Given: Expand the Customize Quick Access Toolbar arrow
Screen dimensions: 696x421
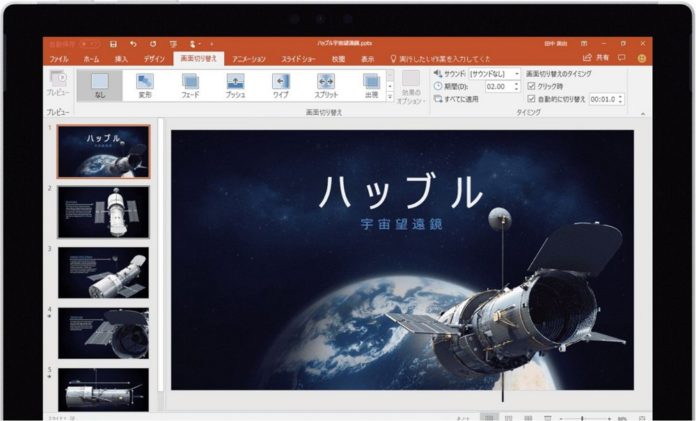Looking at the screenshot, I should coord(212,44).
